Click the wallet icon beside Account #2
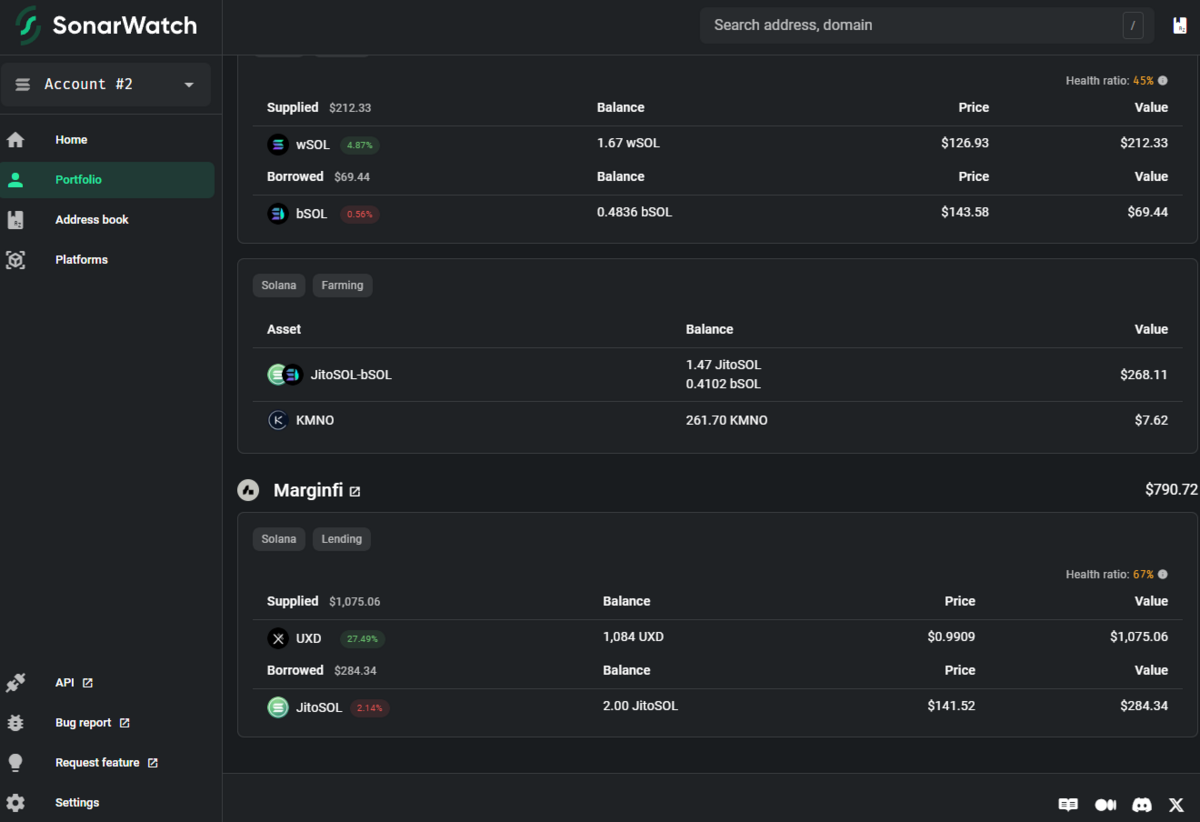This screenshot has width=1200, height=822. coord(23,85)
